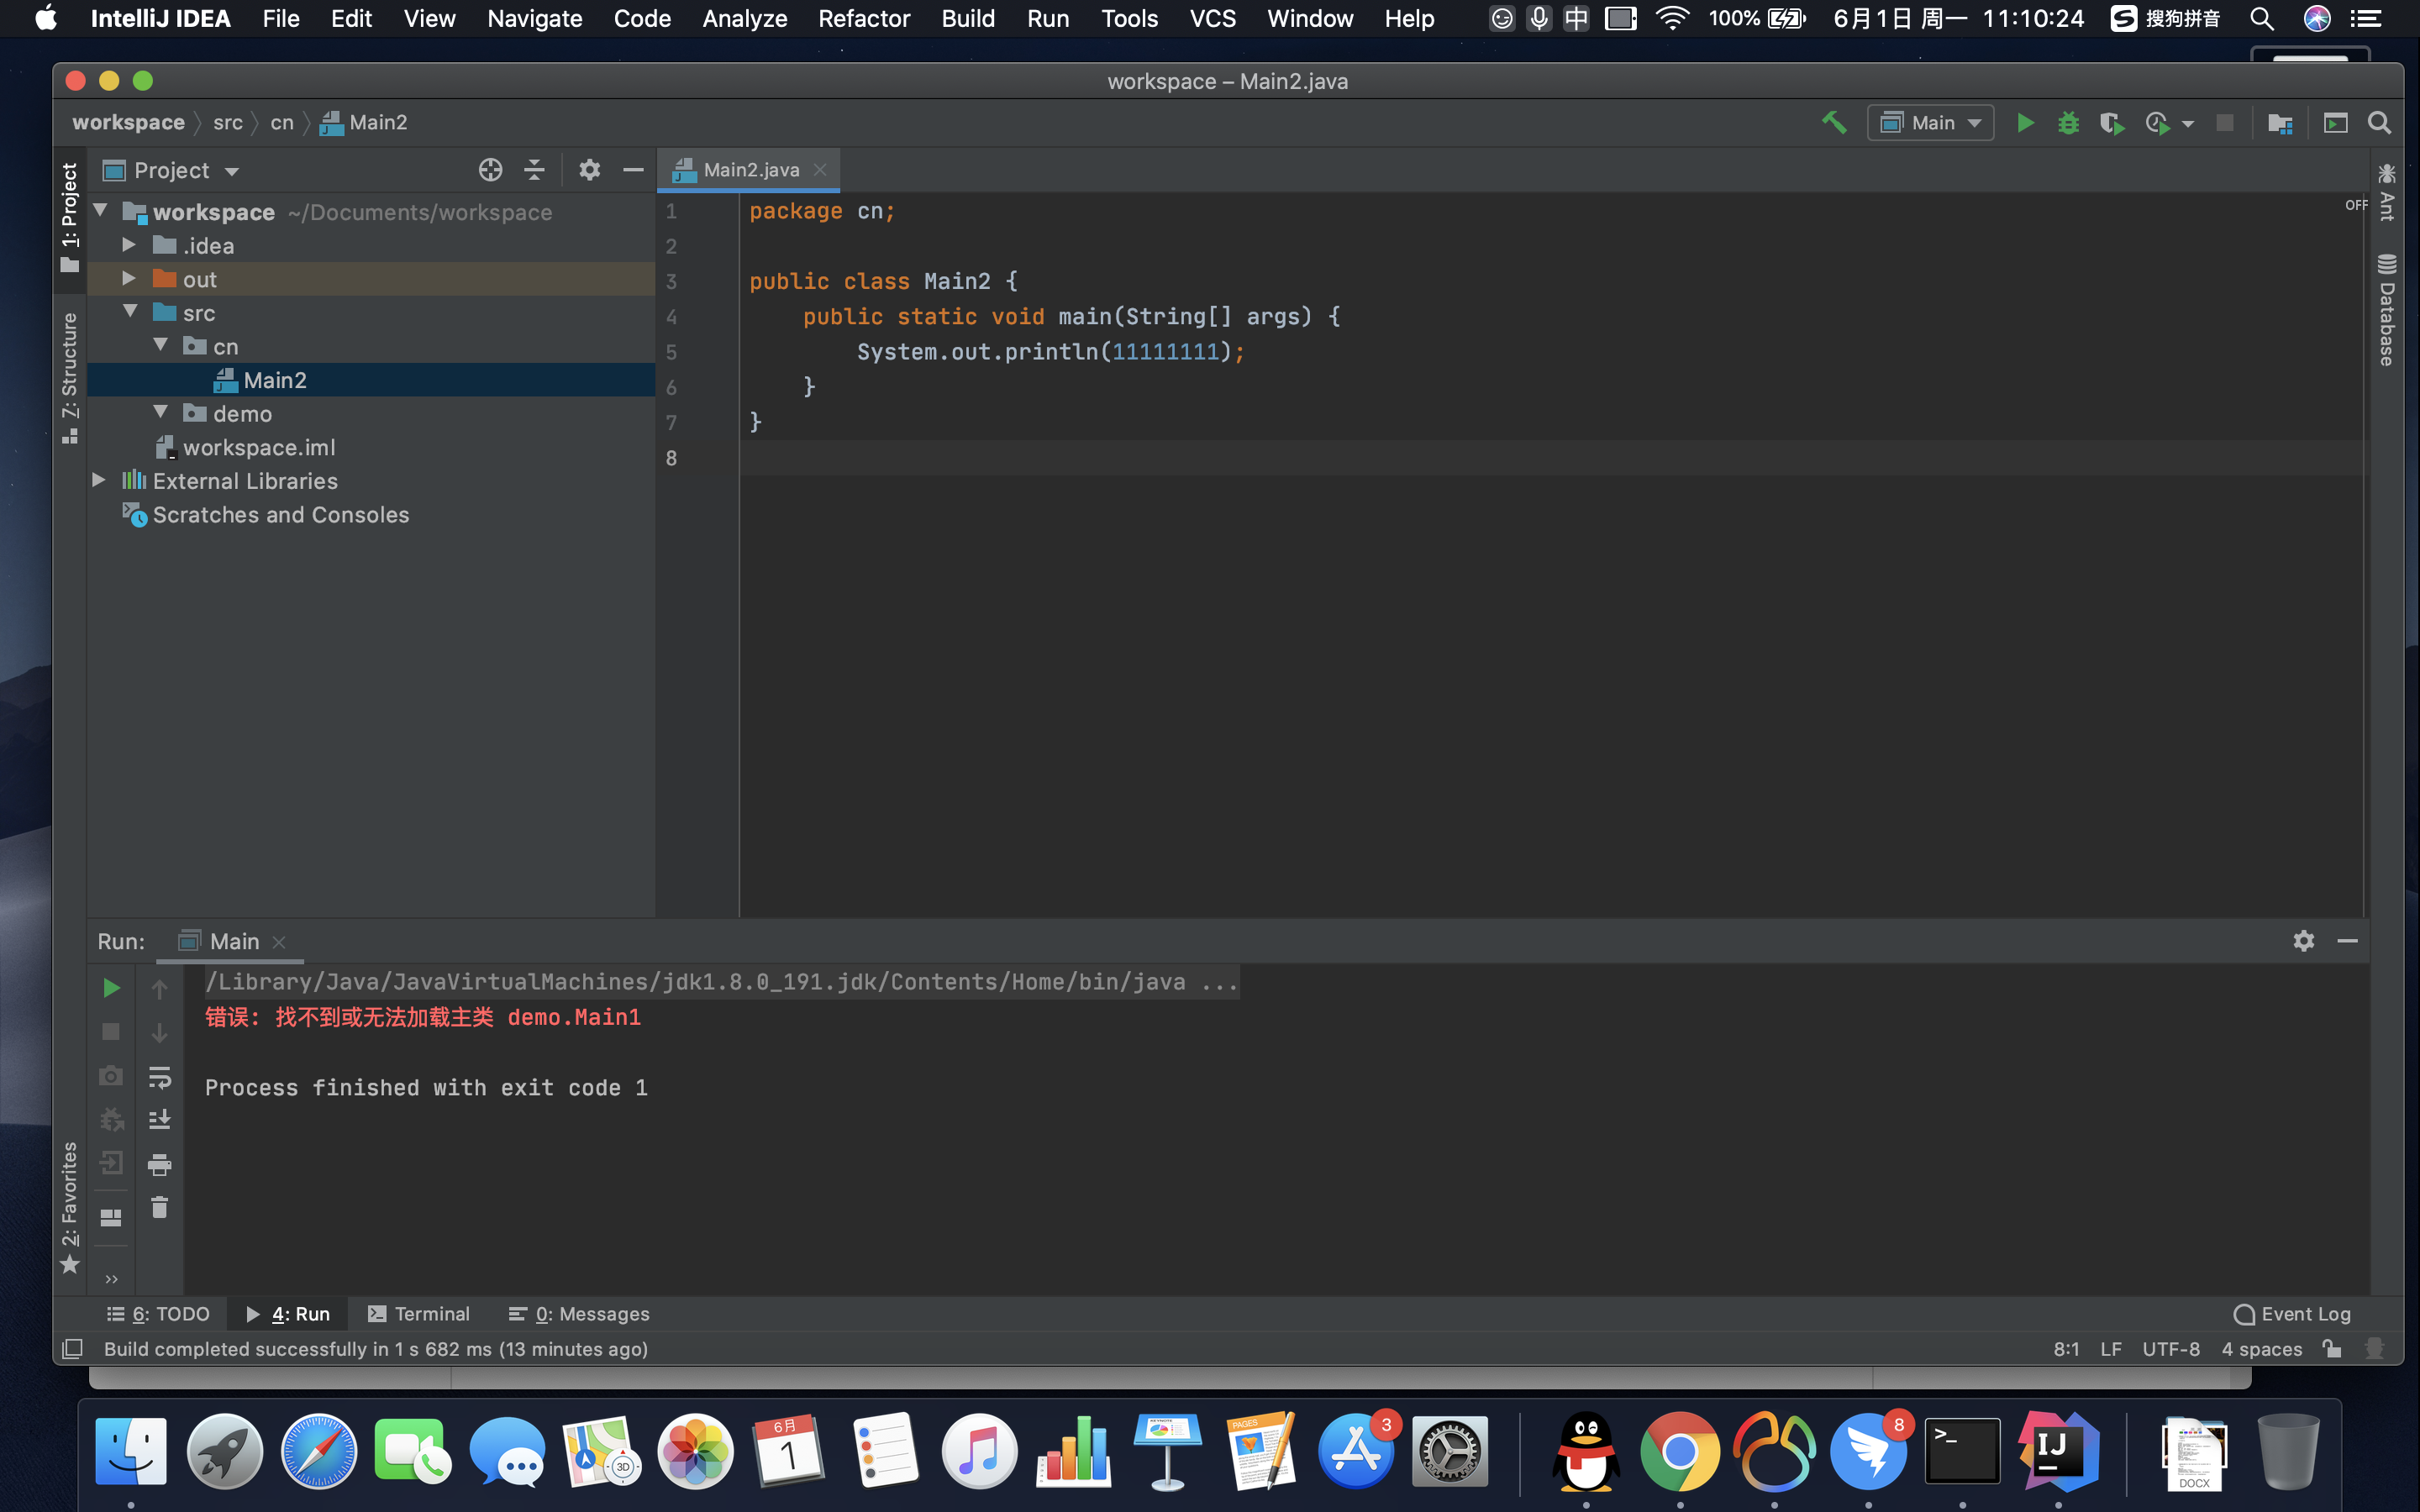Viewport: 2420px width, 1512px height.
Task: Open the Event Log
Action: (x=2292, y=1314)
